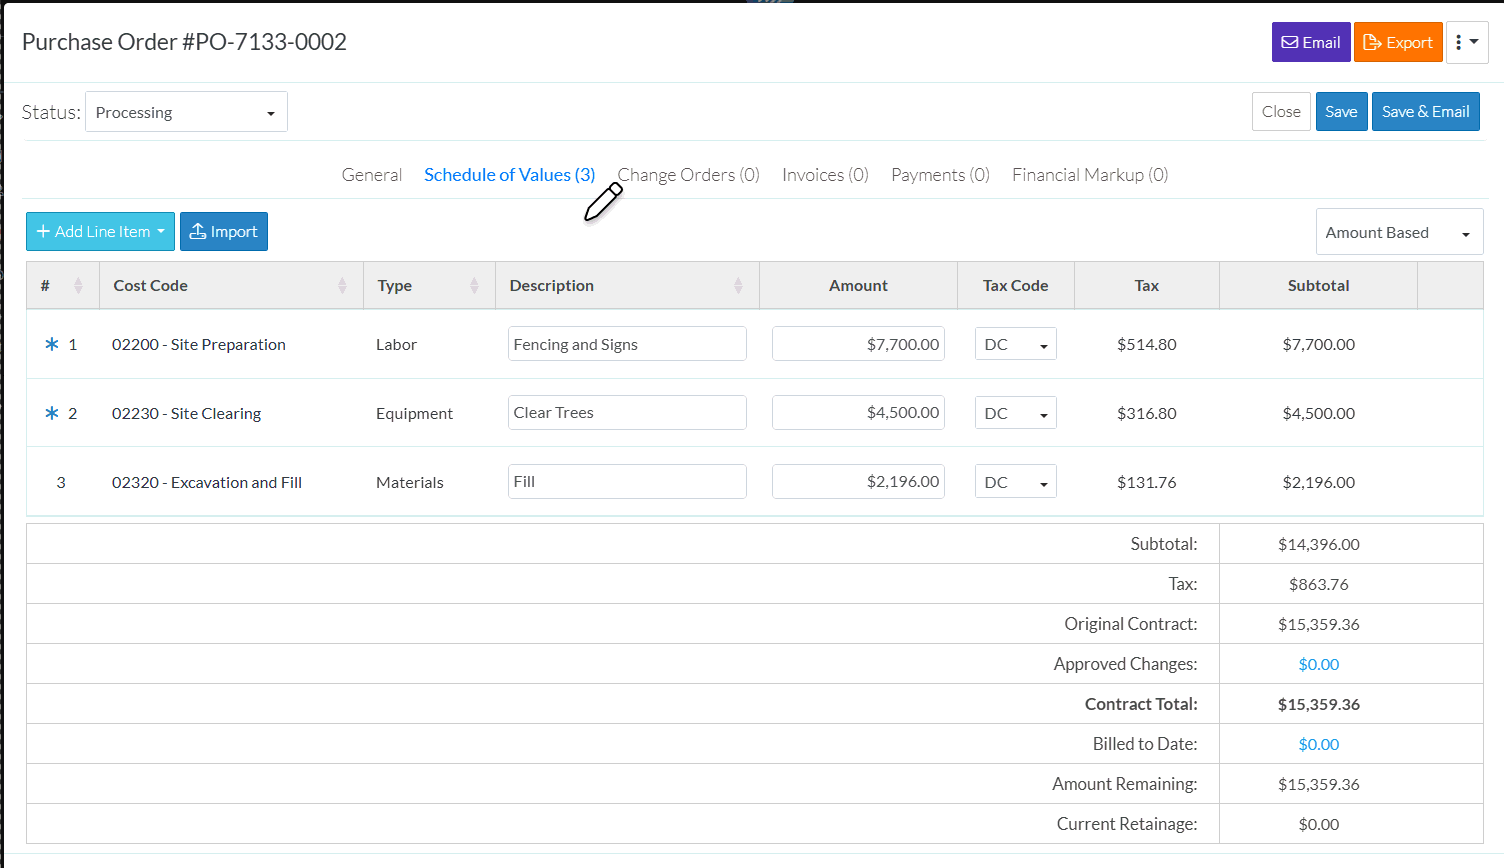Click the Import button

224,231
